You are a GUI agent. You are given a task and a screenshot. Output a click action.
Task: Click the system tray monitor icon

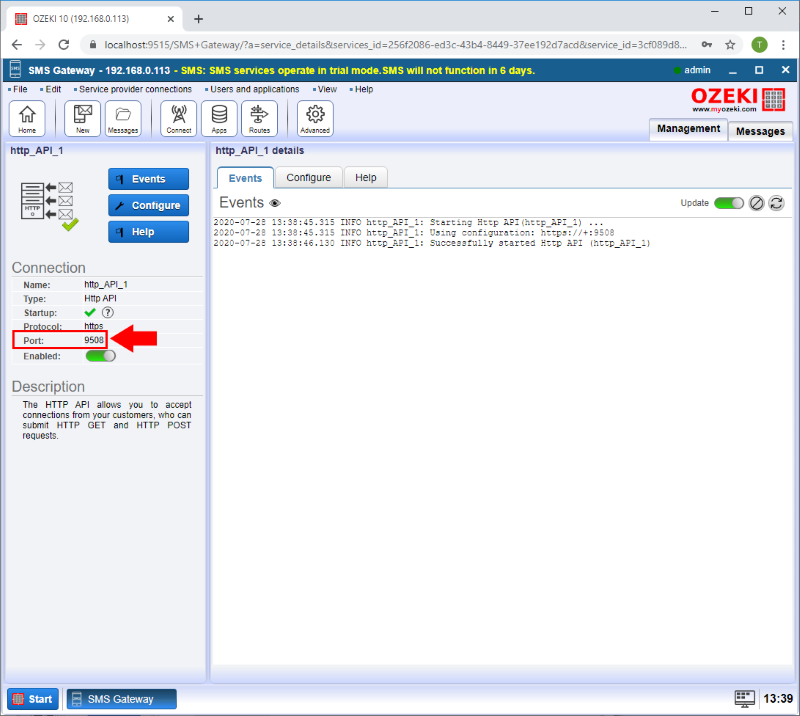(744, 699)
